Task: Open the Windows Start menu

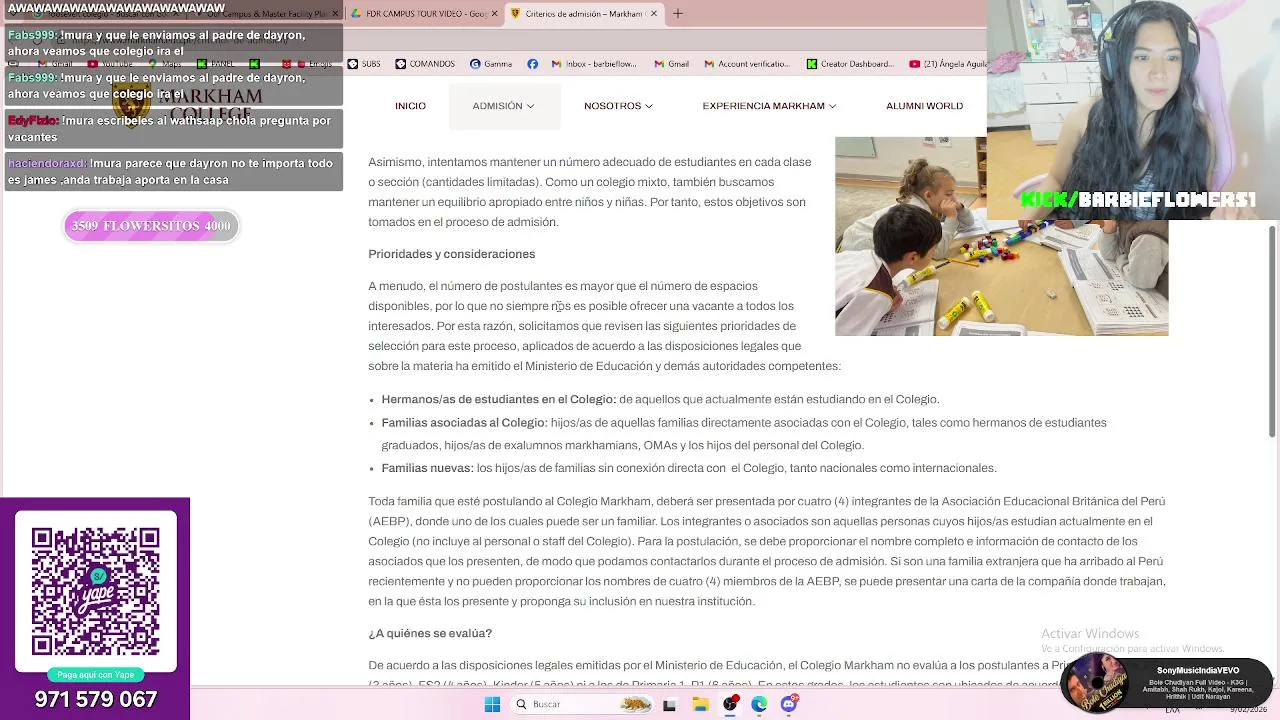Action: click(492, 704)
